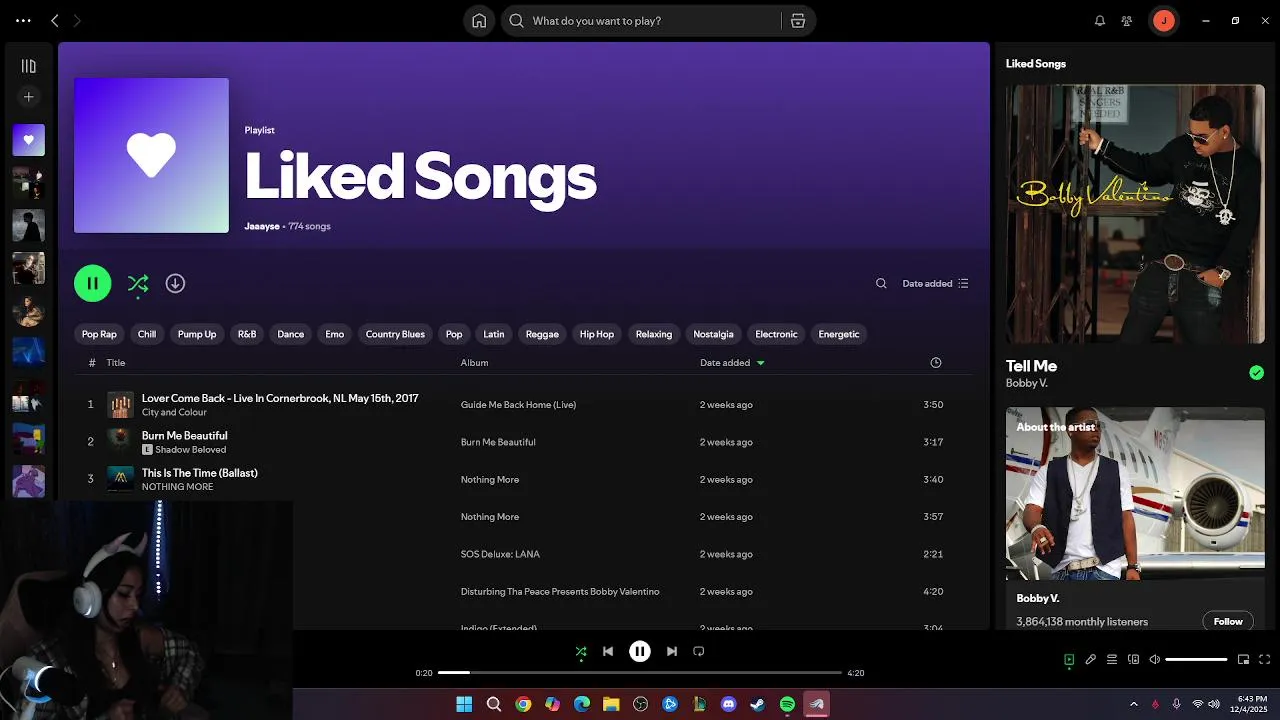Image resolution: width=1280 pixels, height=720 pixels.
Task: Sort by the Title column header
Action: click(x=116, y=362)
